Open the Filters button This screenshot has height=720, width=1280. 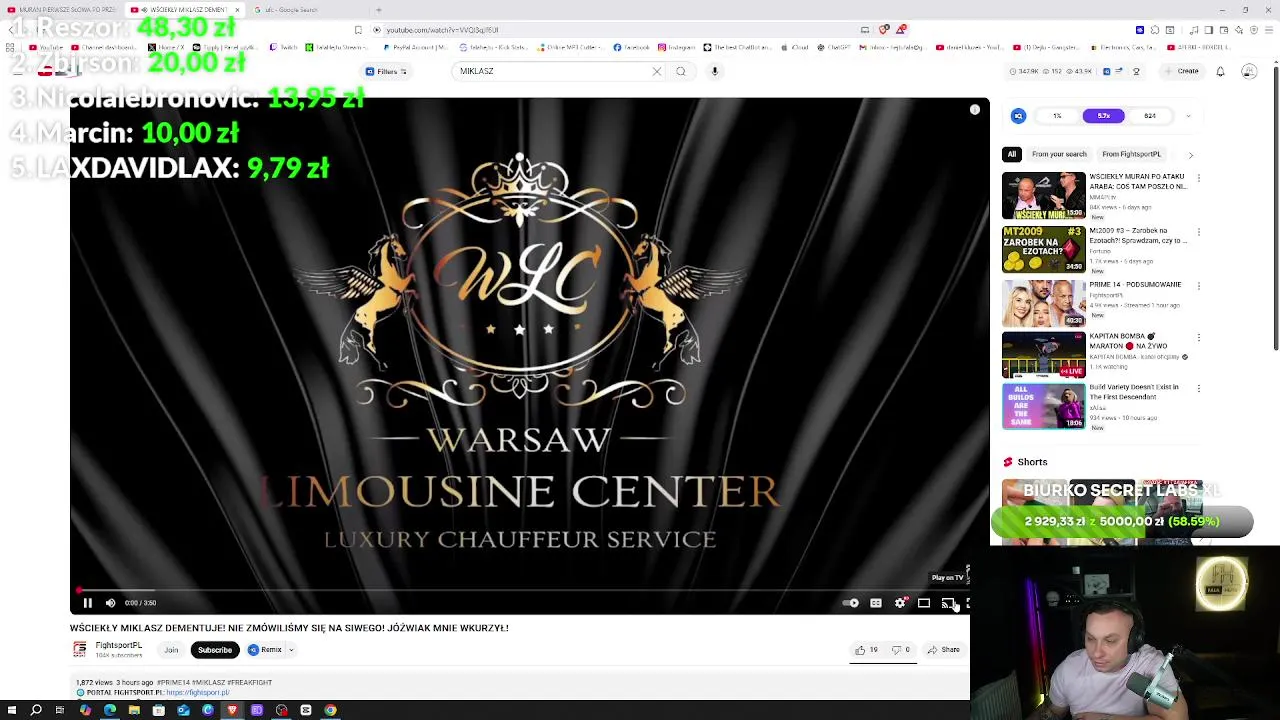[386, 71]
